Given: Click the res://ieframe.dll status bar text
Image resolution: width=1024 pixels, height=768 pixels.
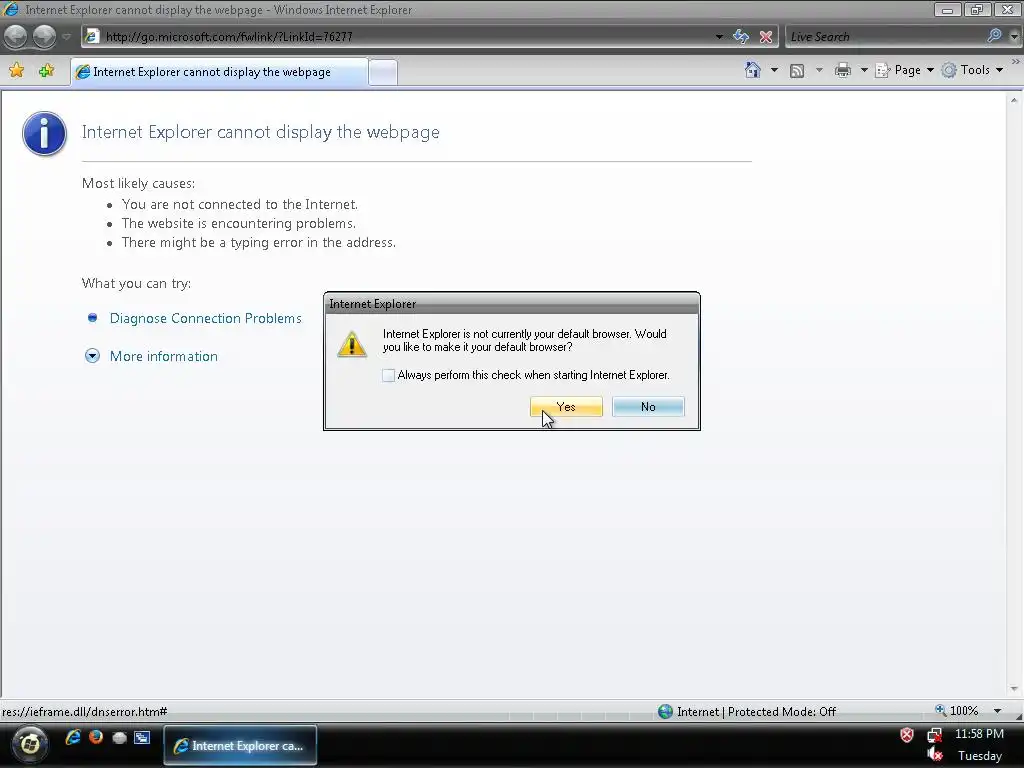Looking at the screenshot, I should point(85,712).
